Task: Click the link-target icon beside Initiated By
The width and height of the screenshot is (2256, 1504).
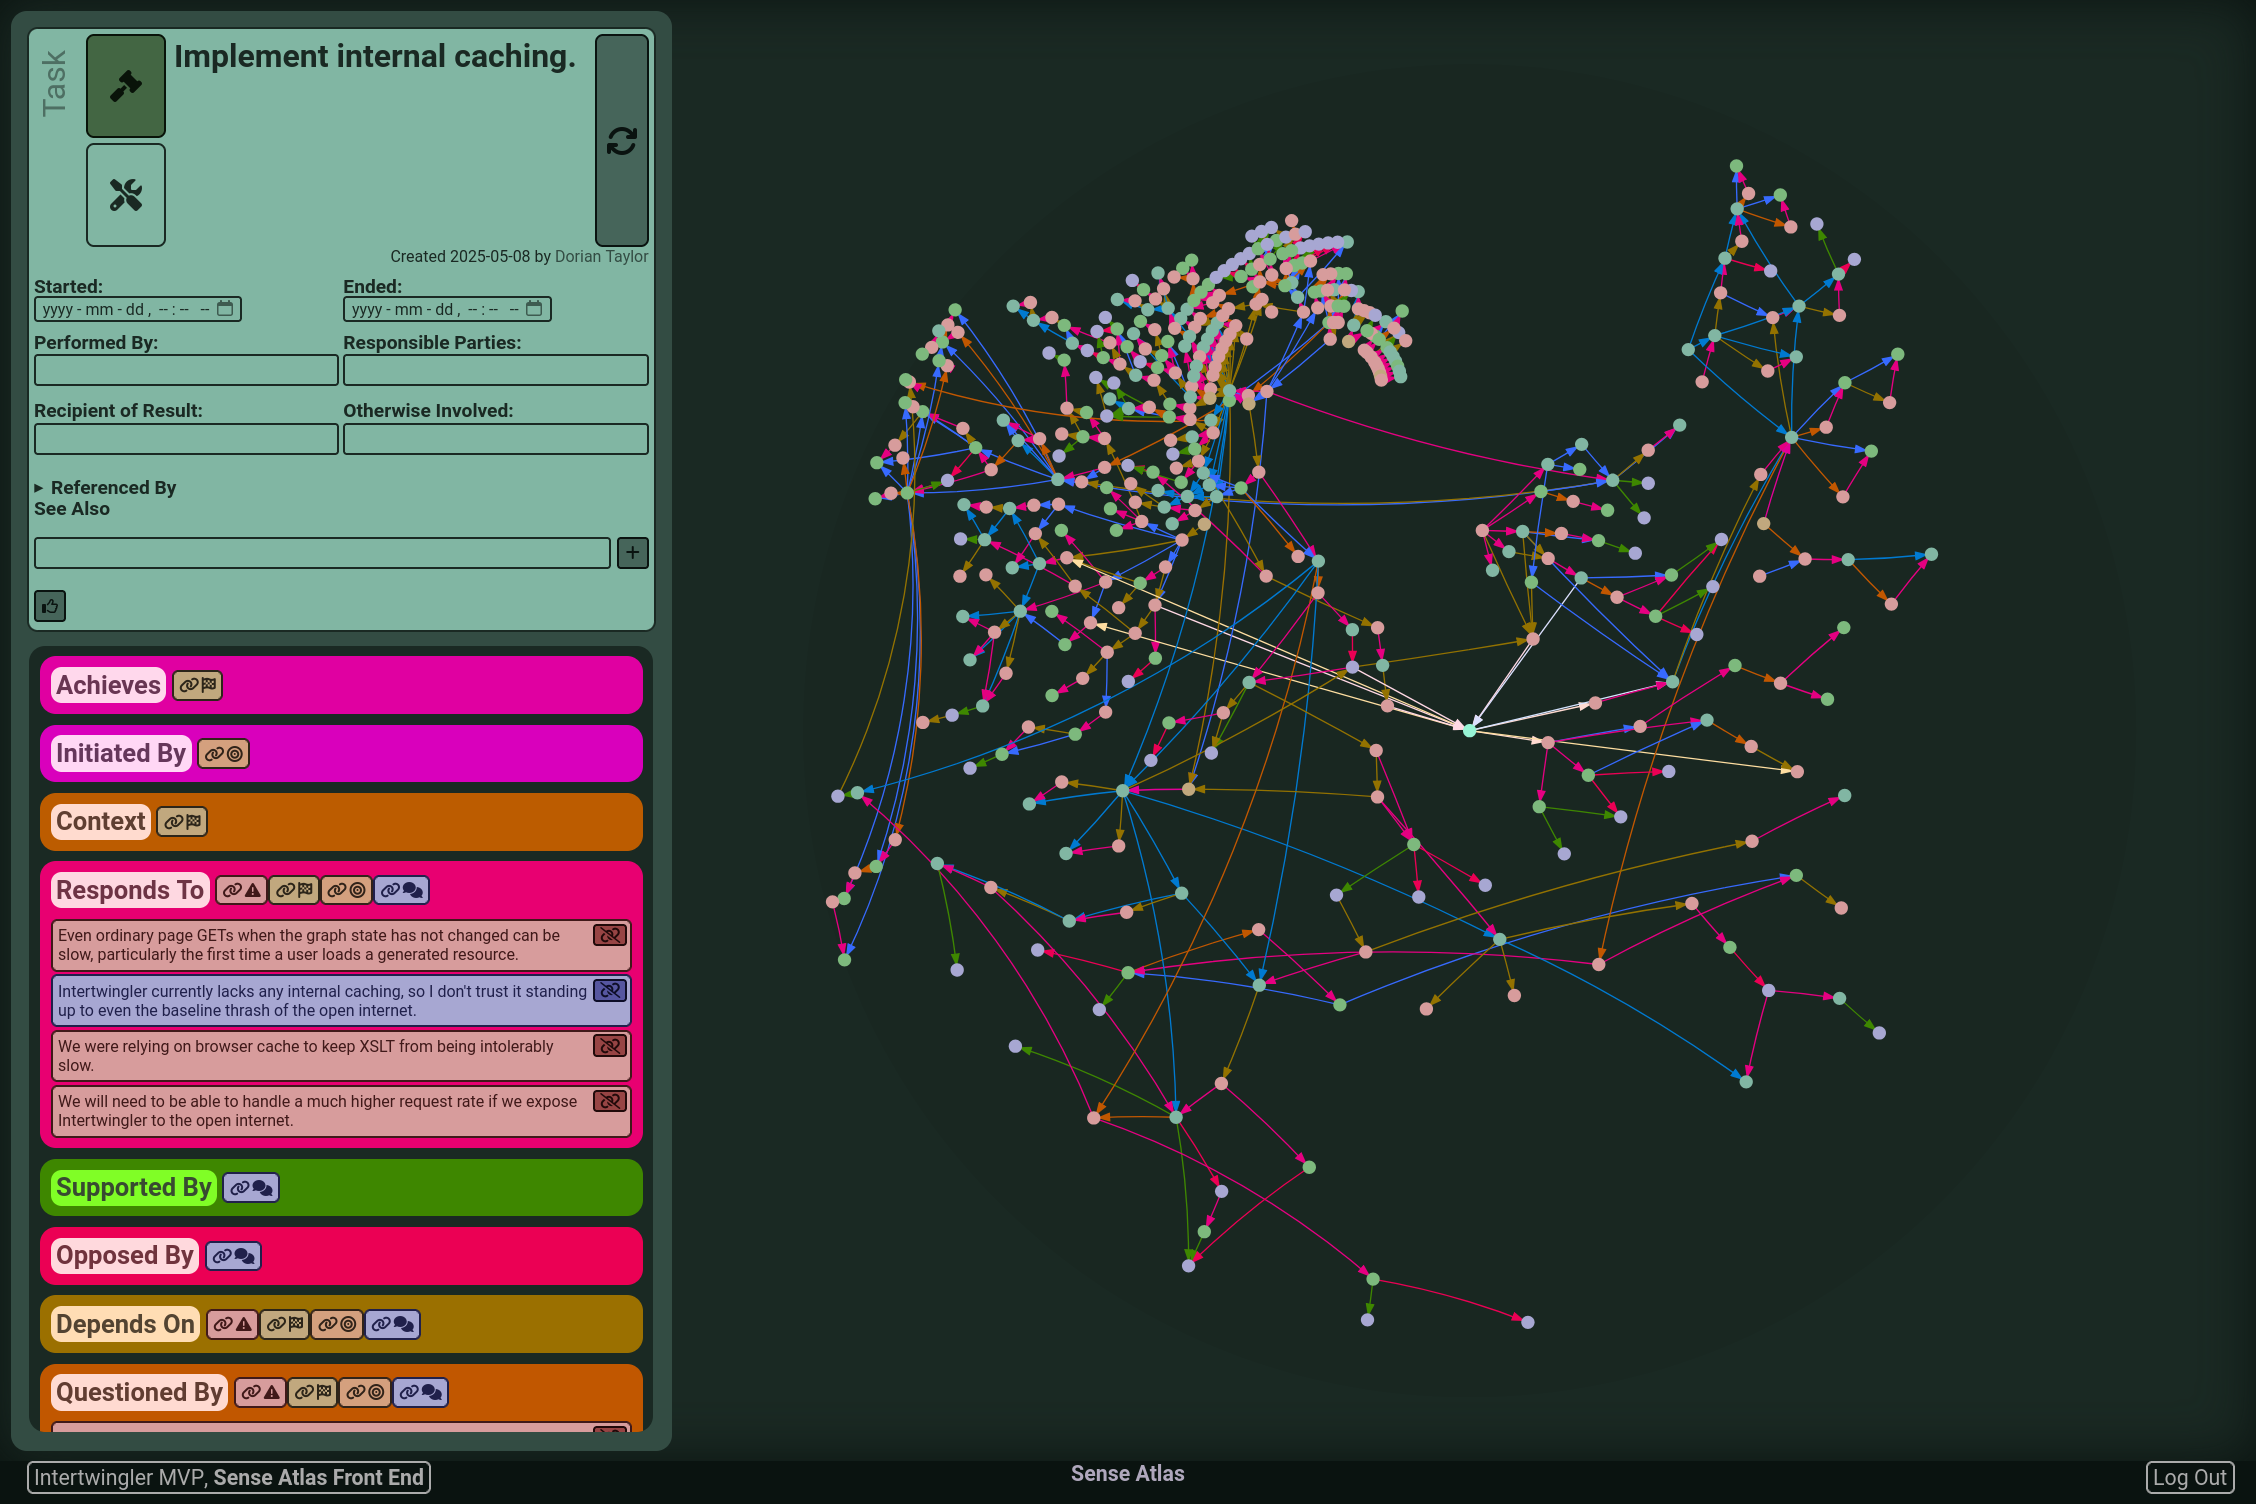Action: pos(222,753)
